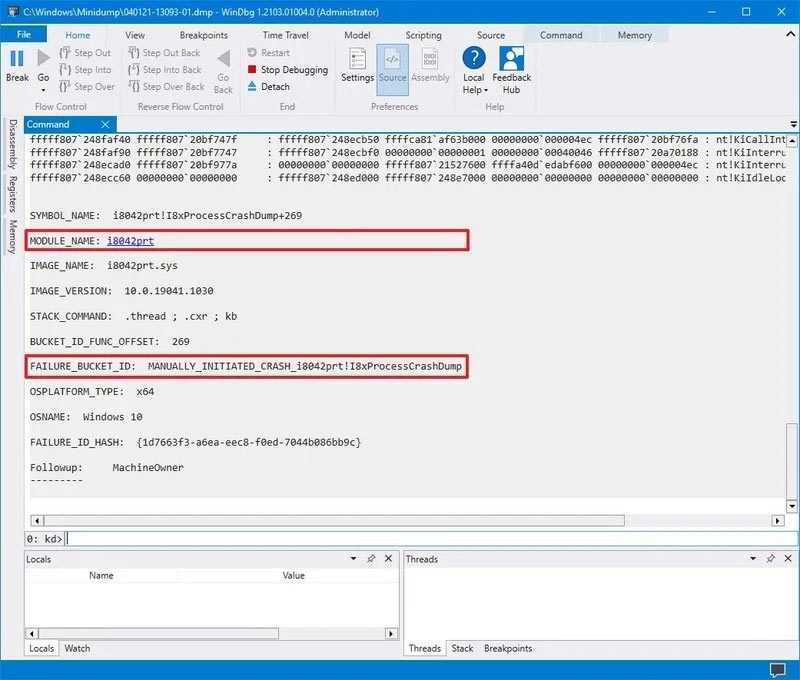Open Local Help question mark
This screenshot has width=800, height=680.
click(x=474, y=58)
